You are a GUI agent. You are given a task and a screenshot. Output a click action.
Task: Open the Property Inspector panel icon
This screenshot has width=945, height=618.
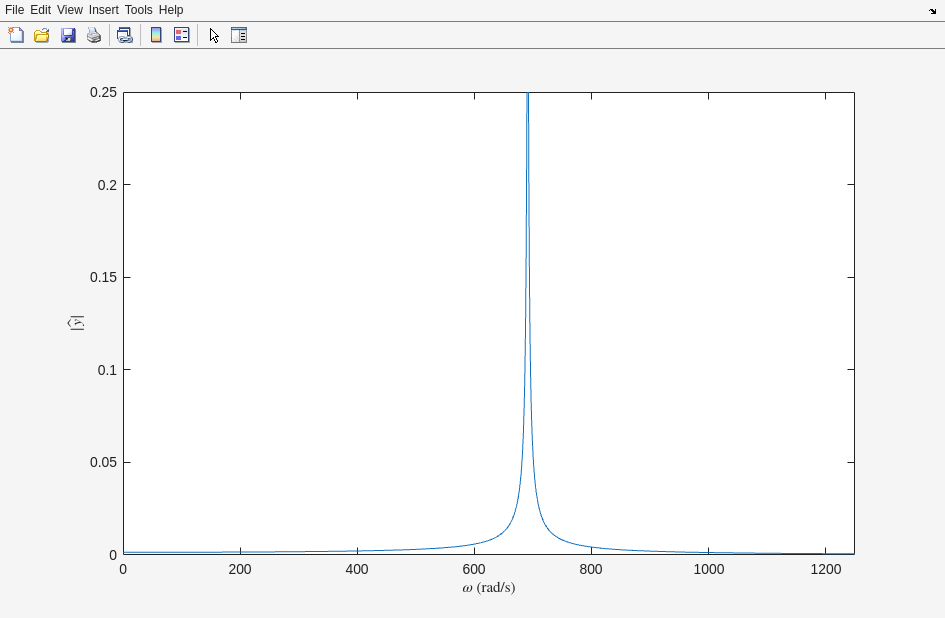239,35
